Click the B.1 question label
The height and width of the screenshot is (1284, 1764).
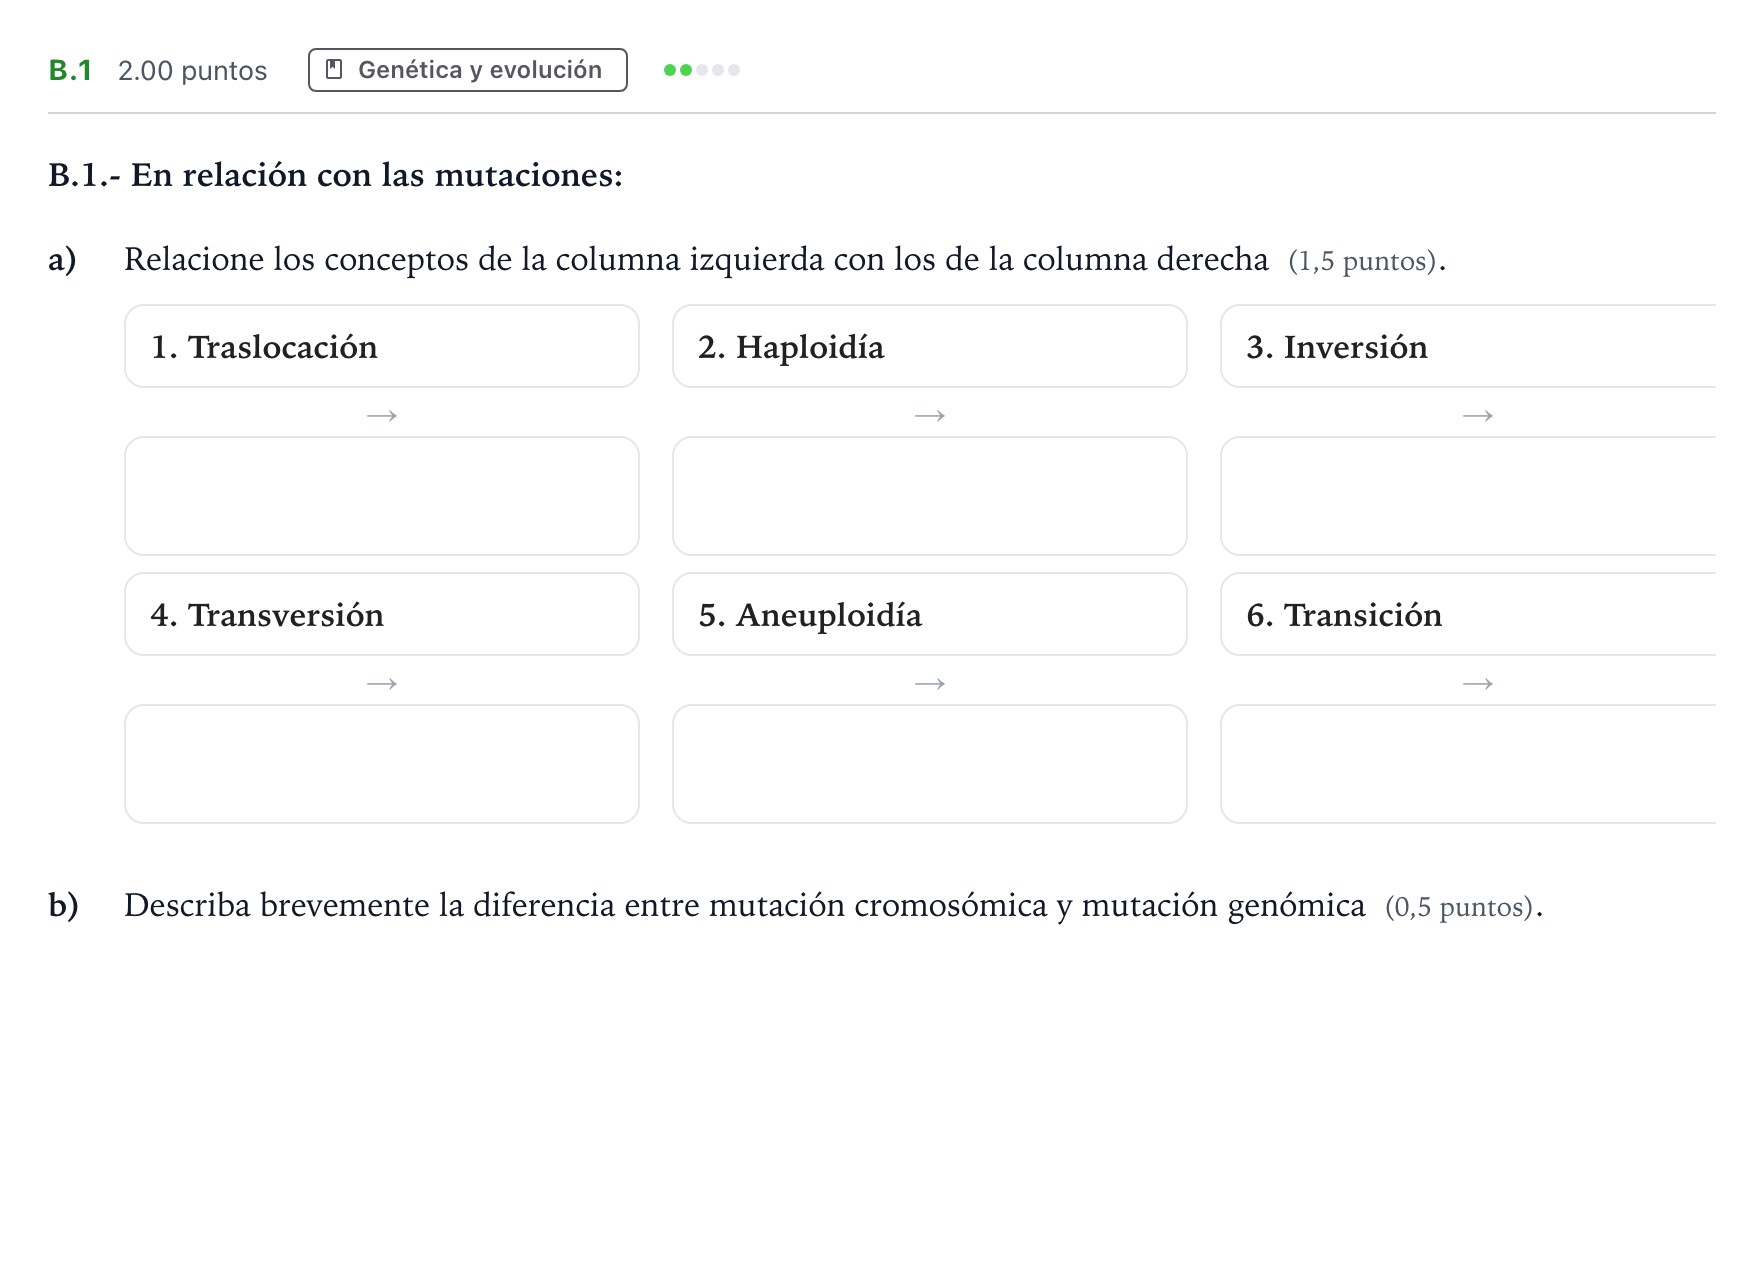click(70, 70)
